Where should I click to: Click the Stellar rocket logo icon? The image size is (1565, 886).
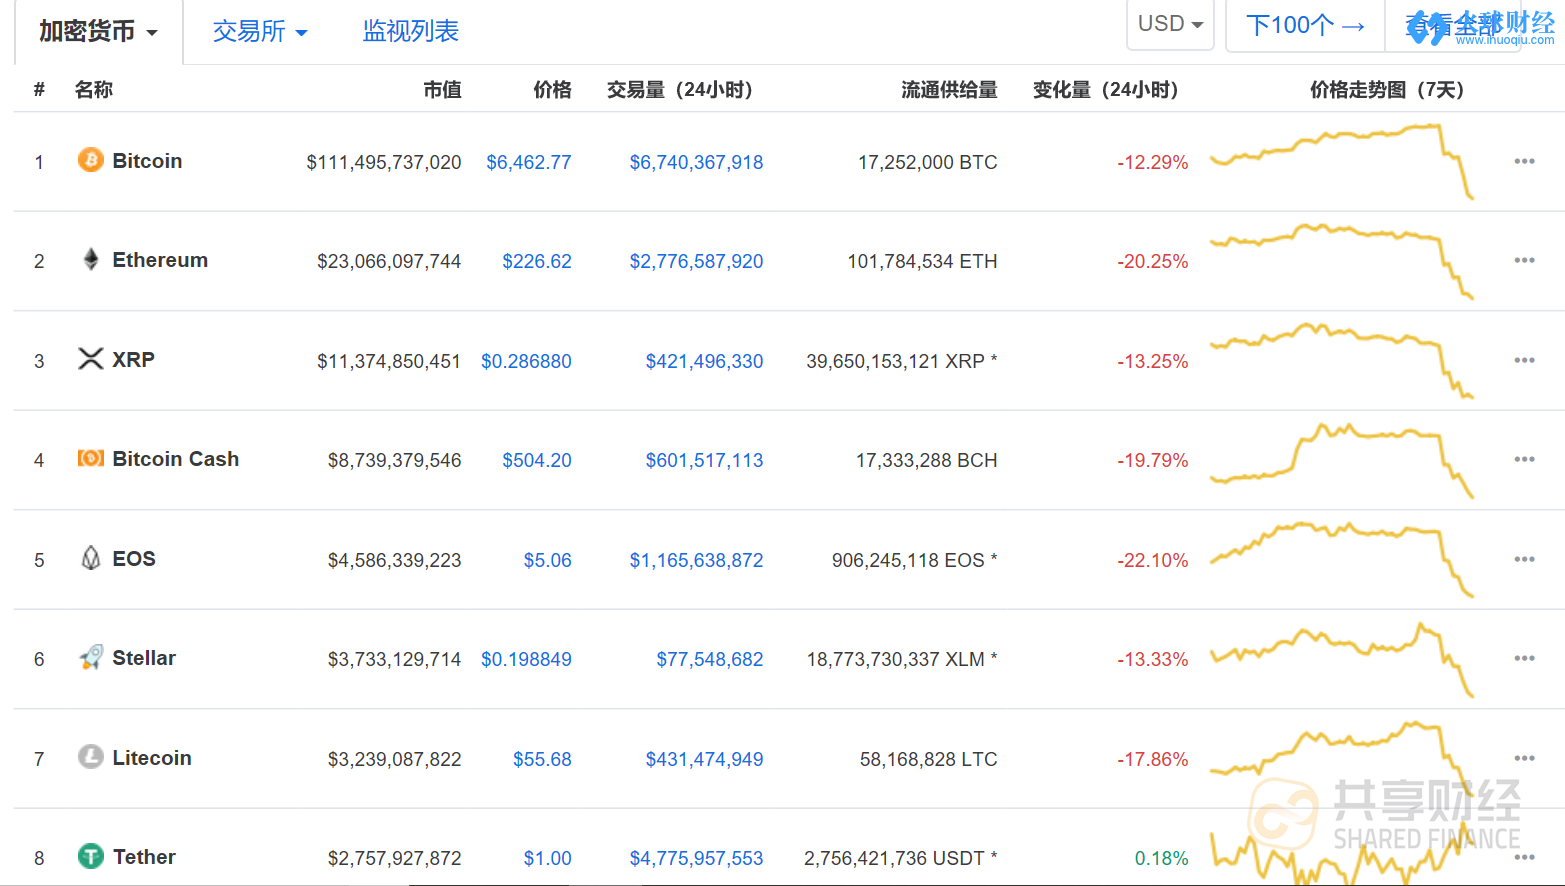(x=91, y=657)
